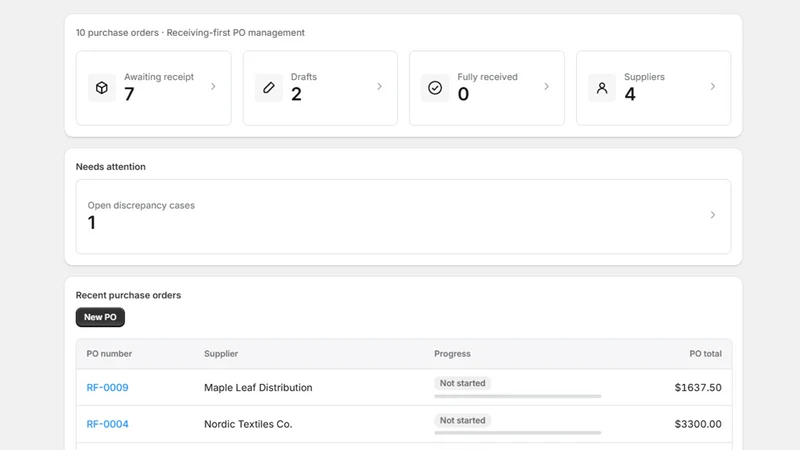Click the Needs attention heading
Screen dimensions: 800x450
(x=111, y=166)
